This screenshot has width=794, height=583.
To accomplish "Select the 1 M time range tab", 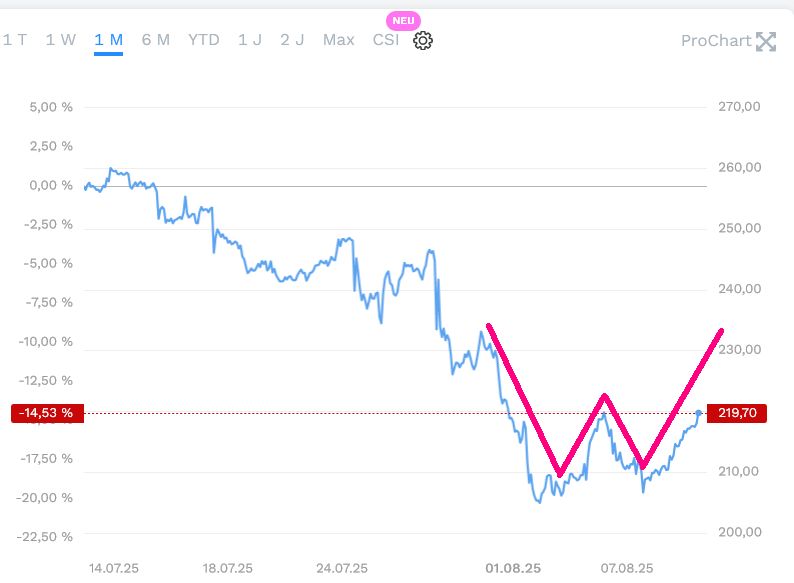I will (108, 40).
